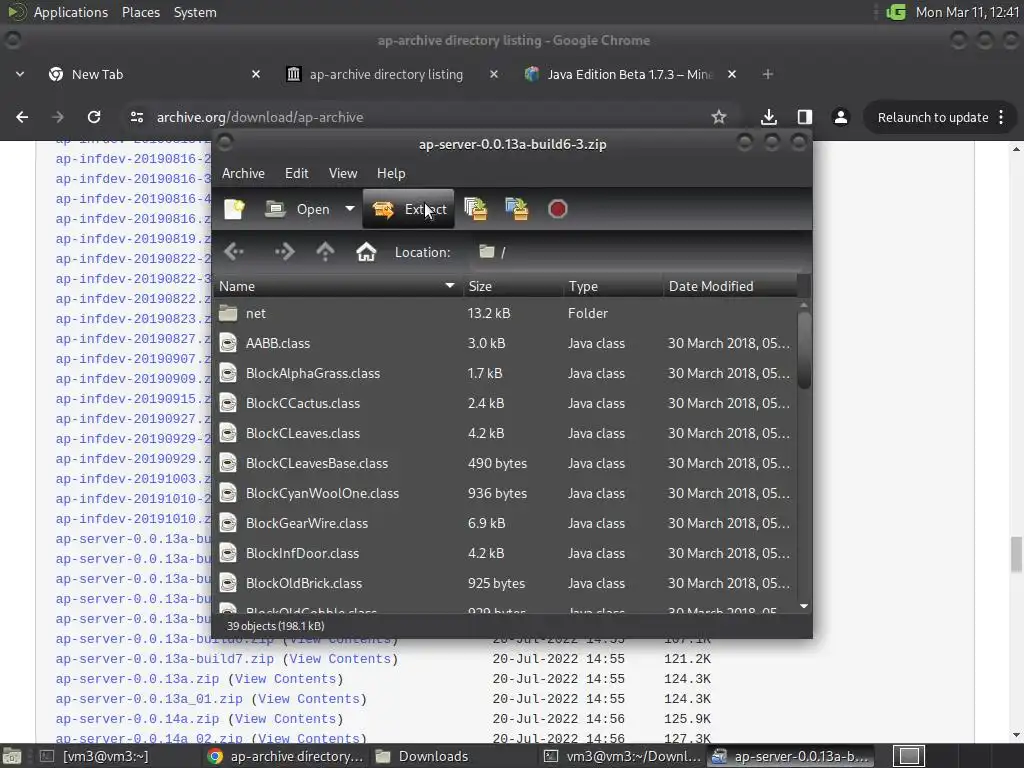
Task: Select BlockCLeaves.class file
Action: pyautogui.click(x=505, y=434)
